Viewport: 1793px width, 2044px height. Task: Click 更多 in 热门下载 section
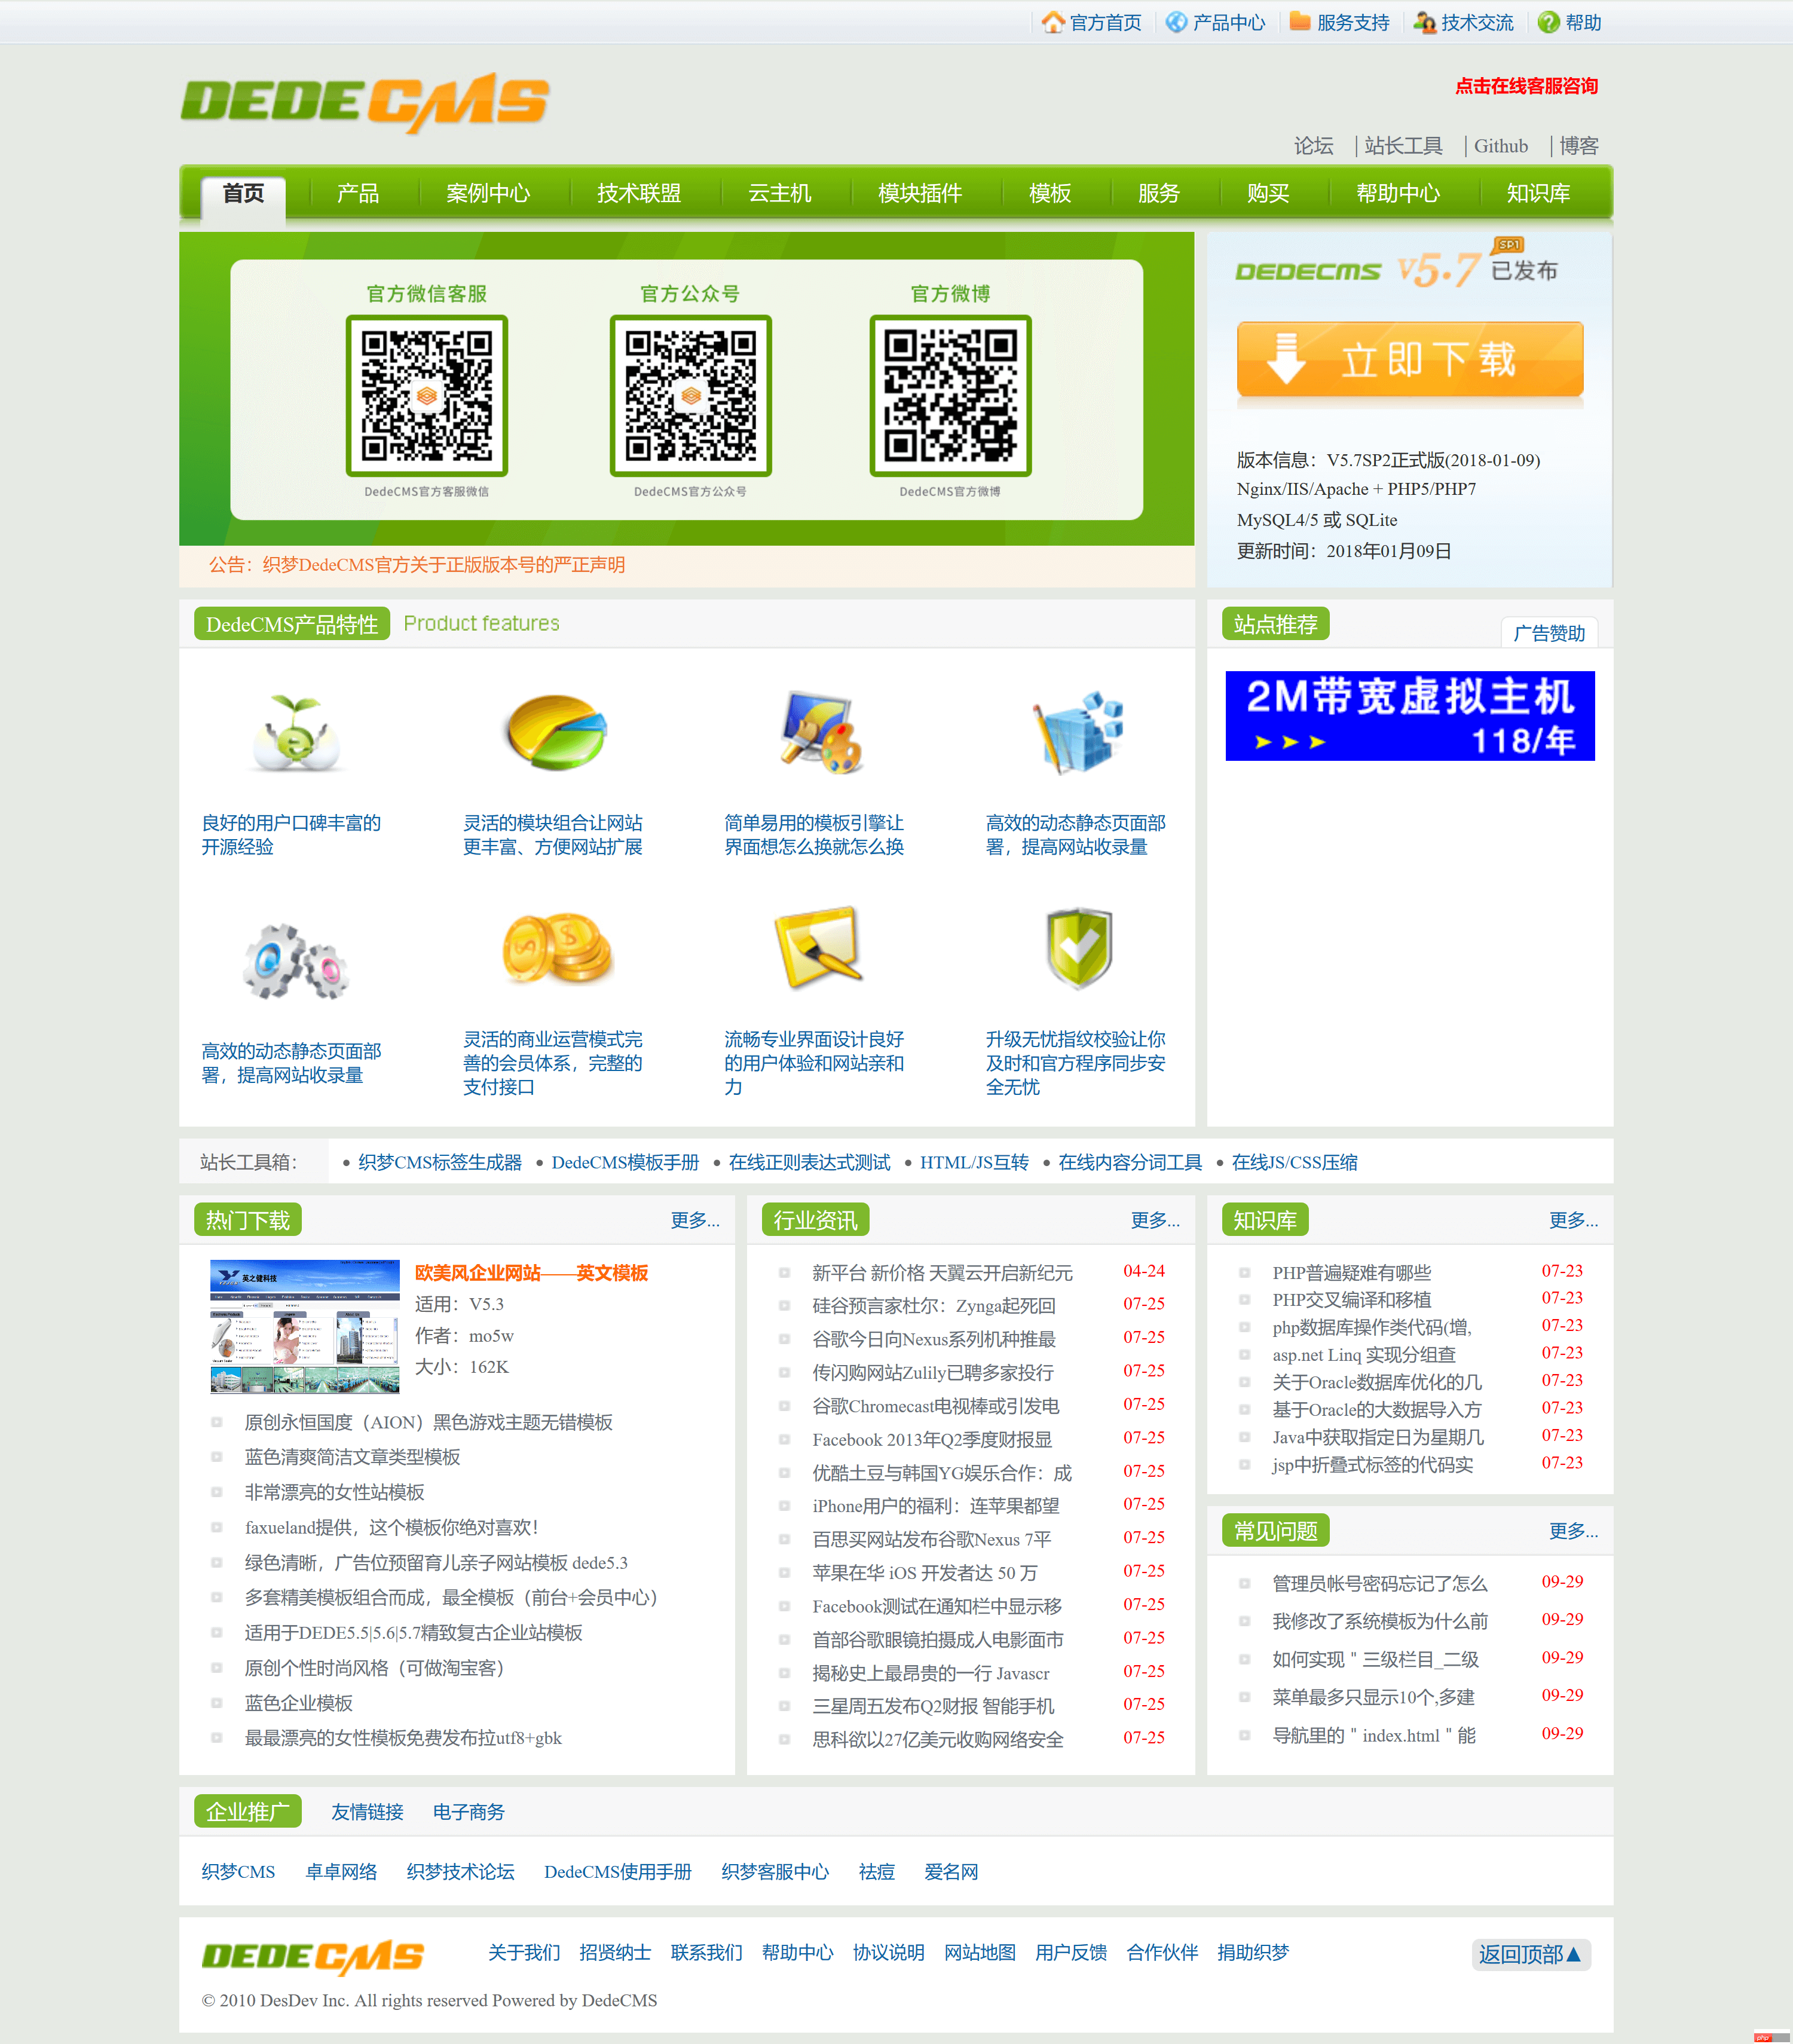pyautogui.click(x=695, y=1220)
